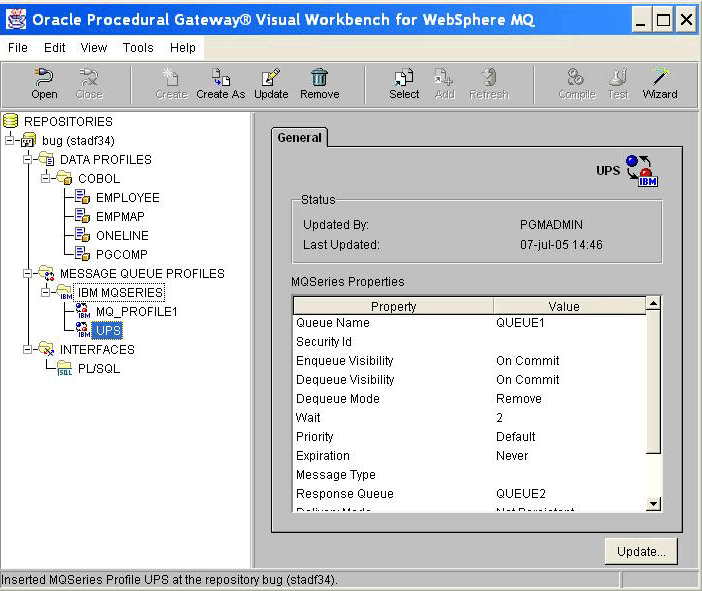
Task: Open the Tools menu
Action: 138,47
